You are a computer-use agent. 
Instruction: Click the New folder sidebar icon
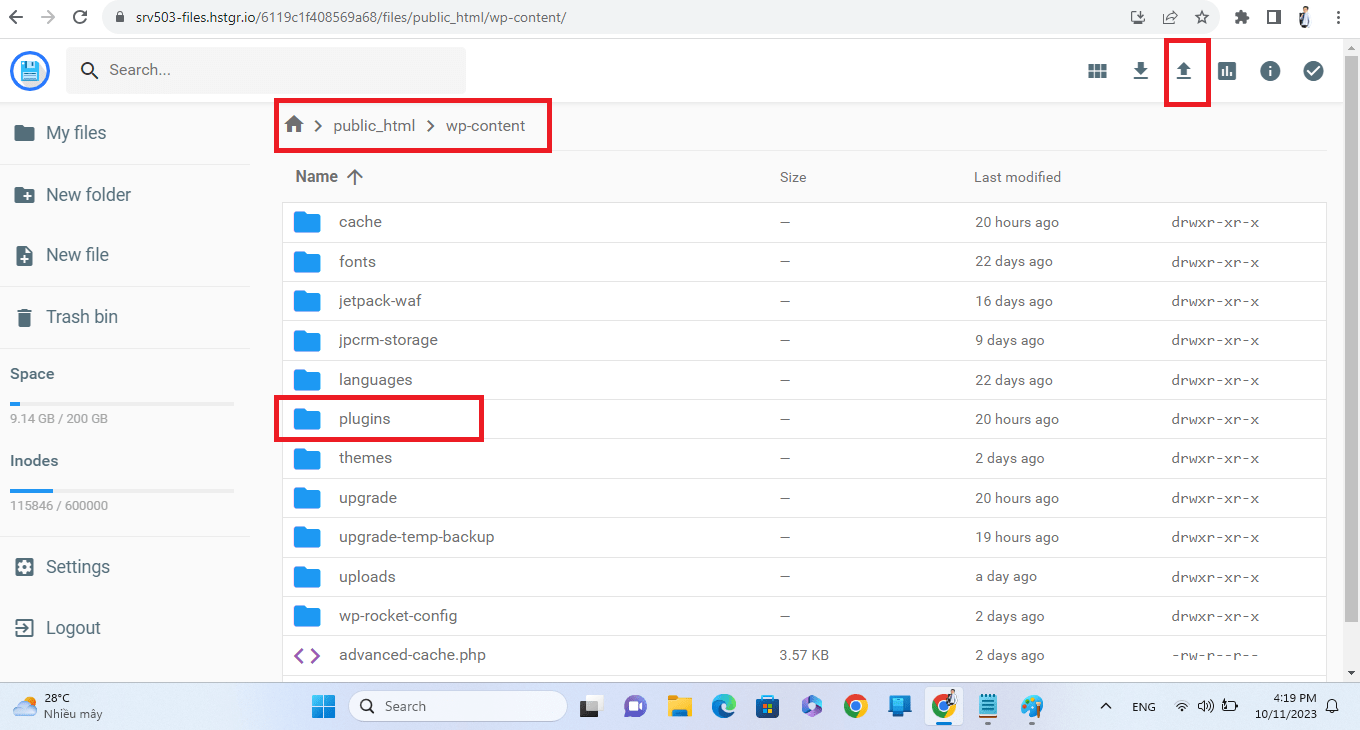click(24, 194)
